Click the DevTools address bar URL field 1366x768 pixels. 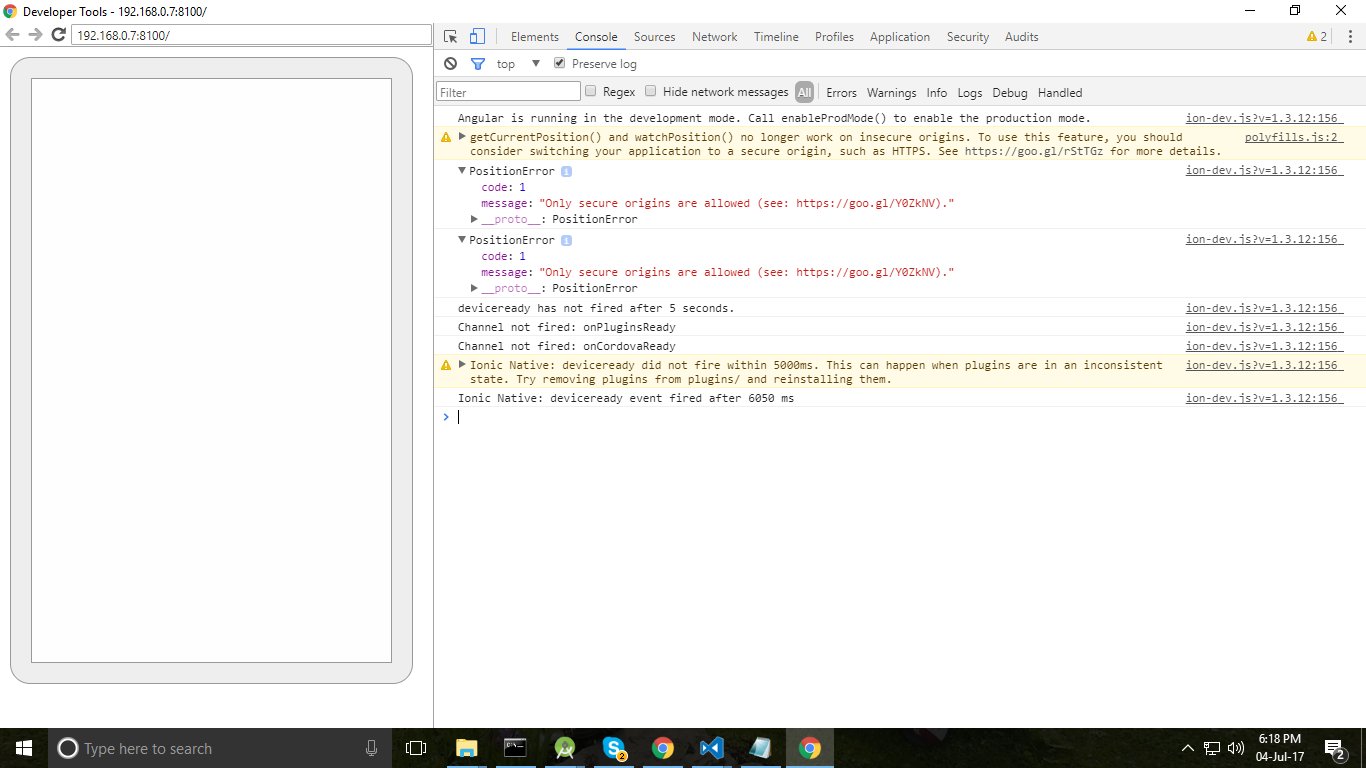251,35
